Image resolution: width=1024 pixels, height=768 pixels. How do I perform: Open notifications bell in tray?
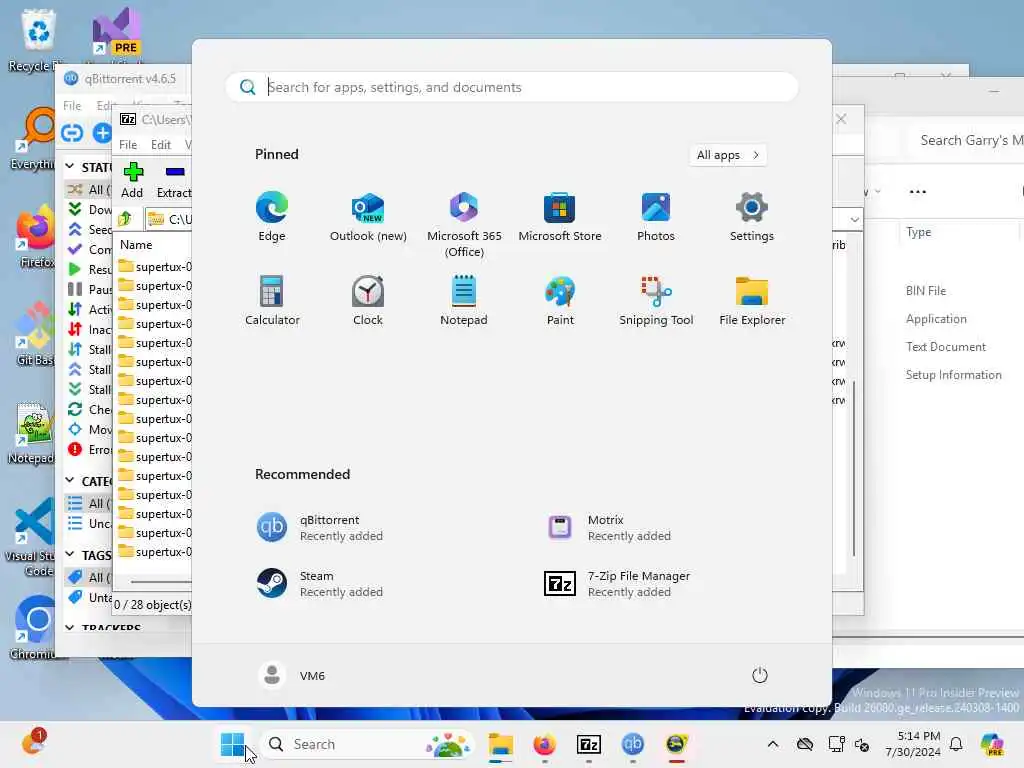click(956, 744)
